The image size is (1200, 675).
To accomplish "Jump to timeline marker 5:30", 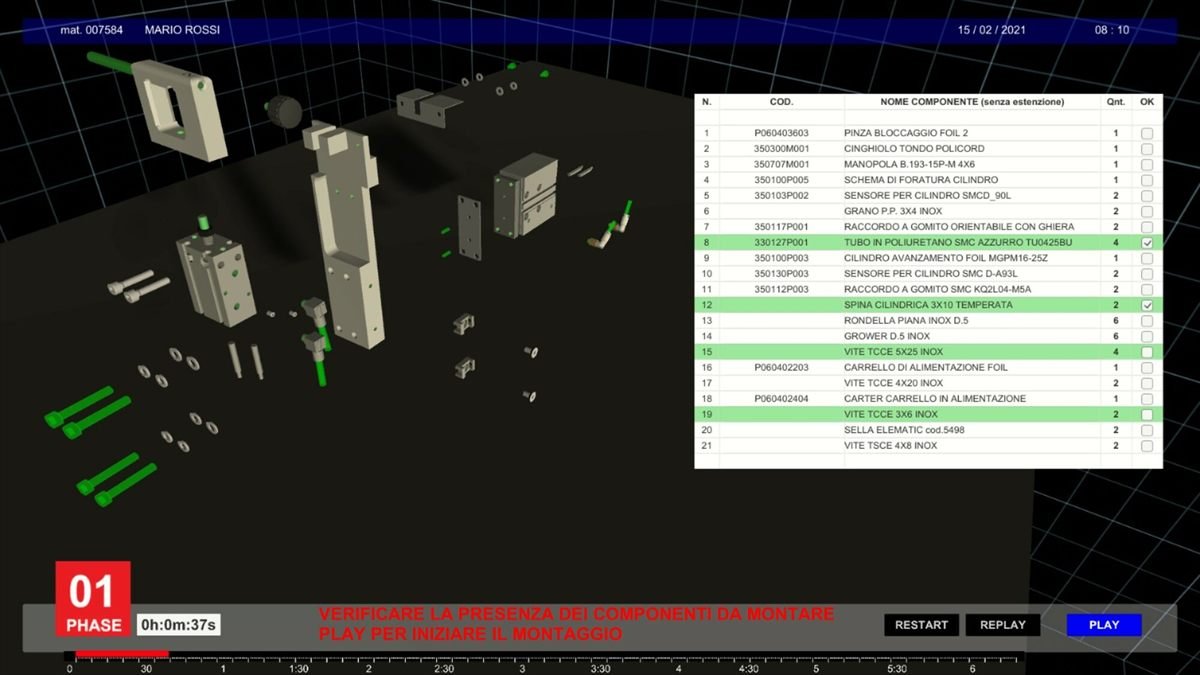I will [x=897, y=668].
